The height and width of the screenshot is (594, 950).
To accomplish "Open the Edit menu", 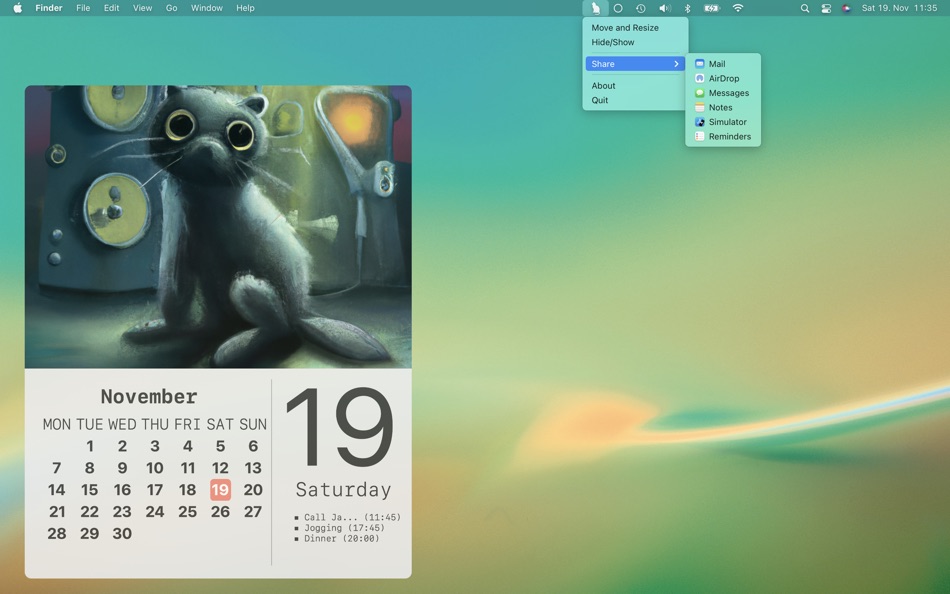I will [x=111, y=8].
